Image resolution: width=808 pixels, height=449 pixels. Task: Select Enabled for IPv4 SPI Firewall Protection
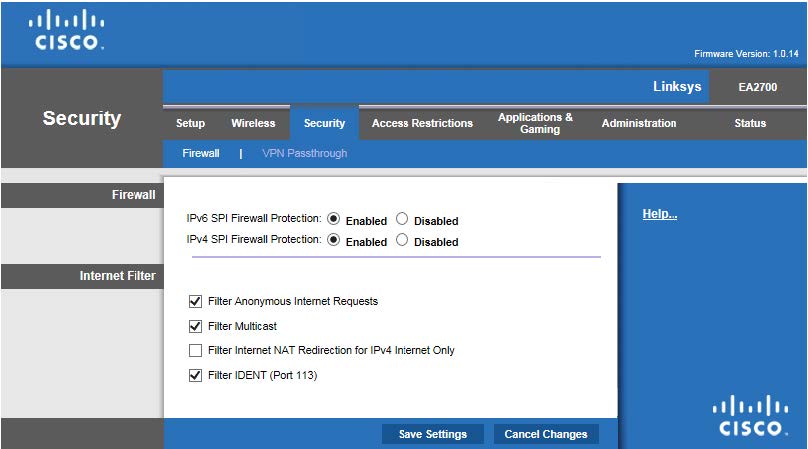point(333,240)
